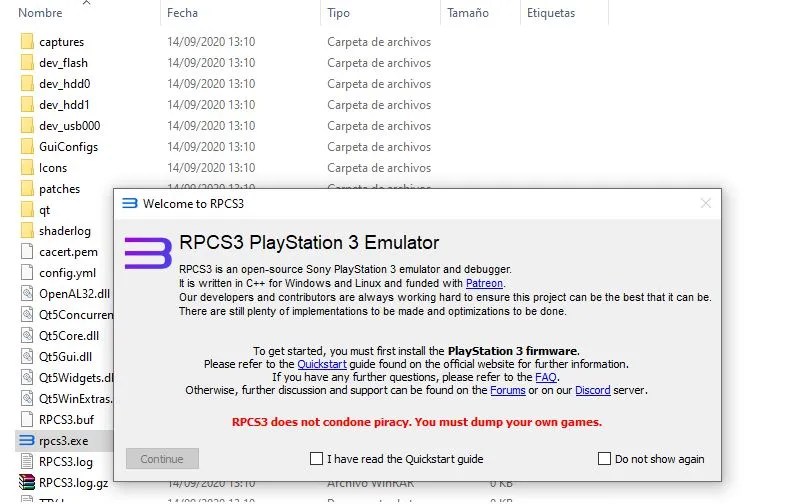
Task: Open the Forums link
Action: [x=507, y=390]
